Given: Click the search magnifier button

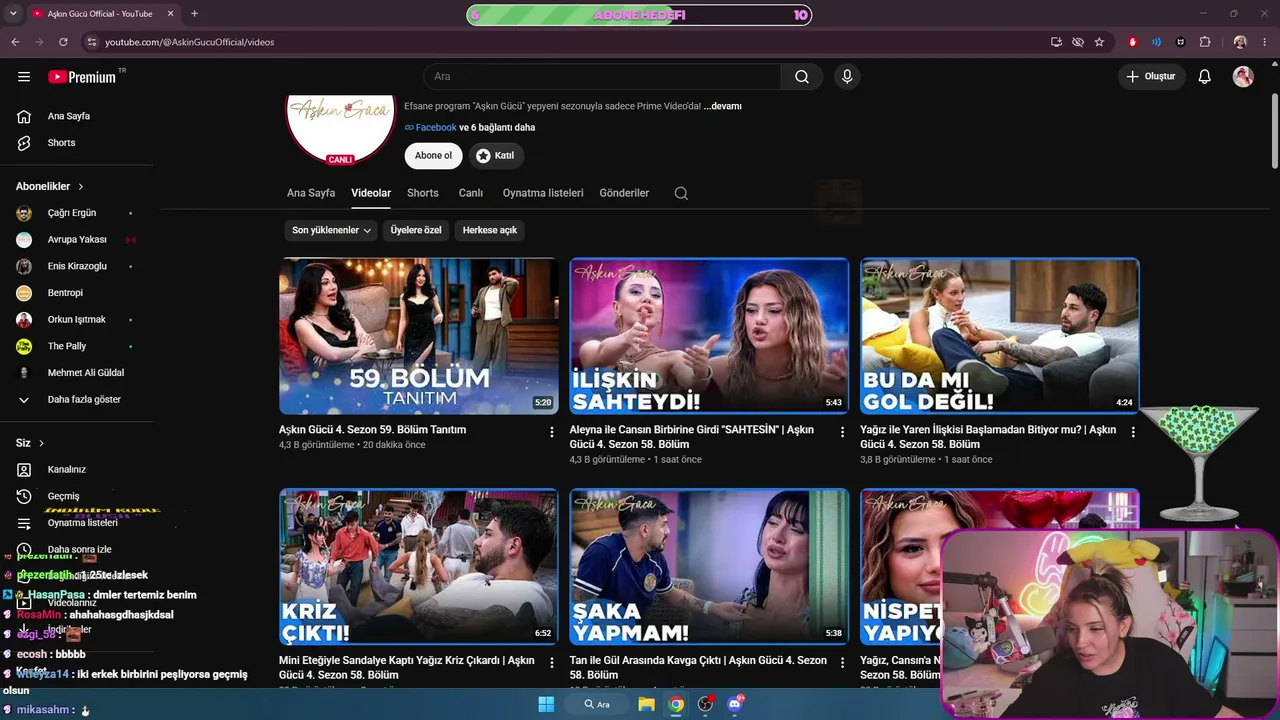Looking at the screenshot, I should click(x=802, y=77).
